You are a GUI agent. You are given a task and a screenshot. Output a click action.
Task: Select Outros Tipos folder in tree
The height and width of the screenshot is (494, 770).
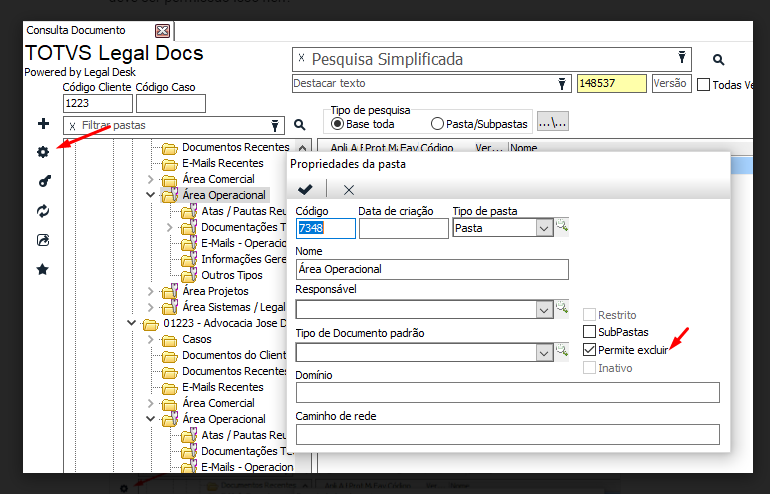point(232,275)
